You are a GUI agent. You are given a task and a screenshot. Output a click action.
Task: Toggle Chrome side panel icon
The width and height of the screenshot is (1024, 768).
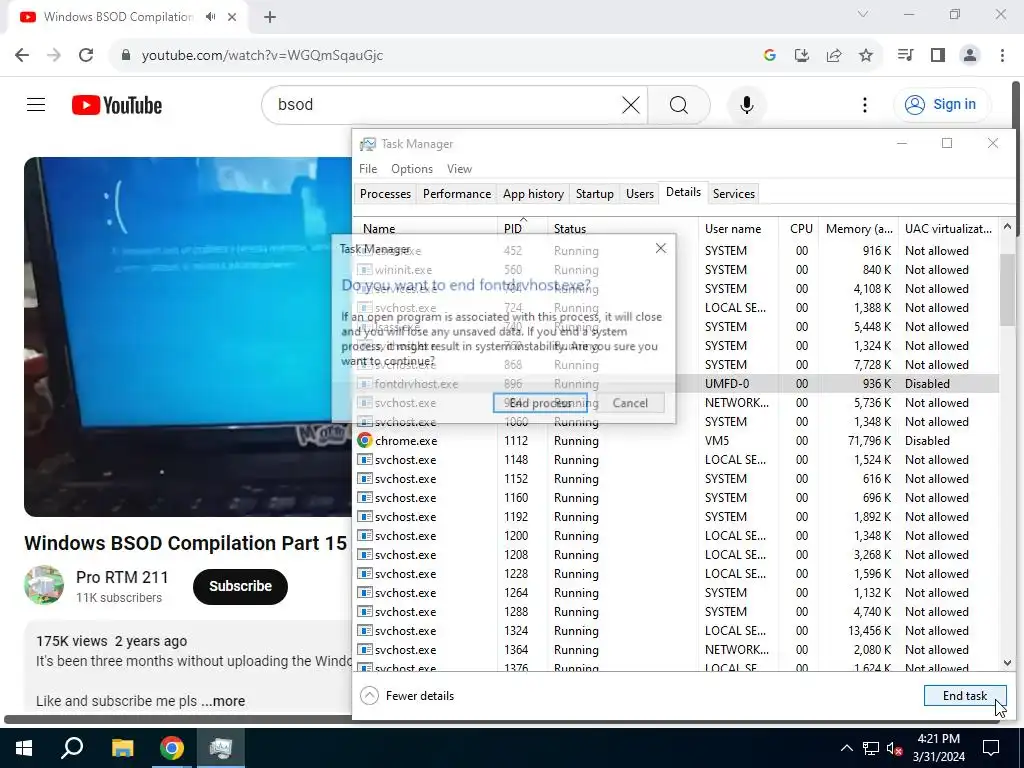pos(938,55)
